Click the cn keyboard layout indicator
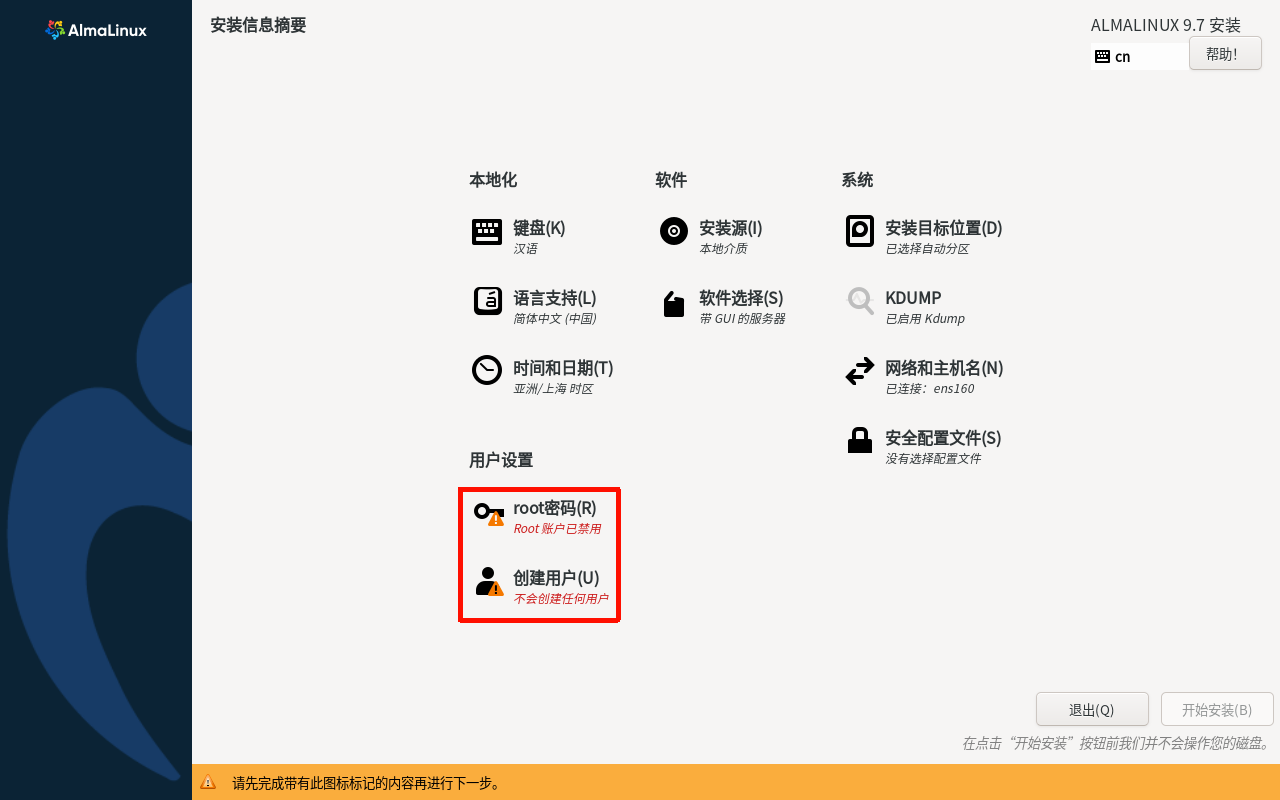 tap(1139, 56)
